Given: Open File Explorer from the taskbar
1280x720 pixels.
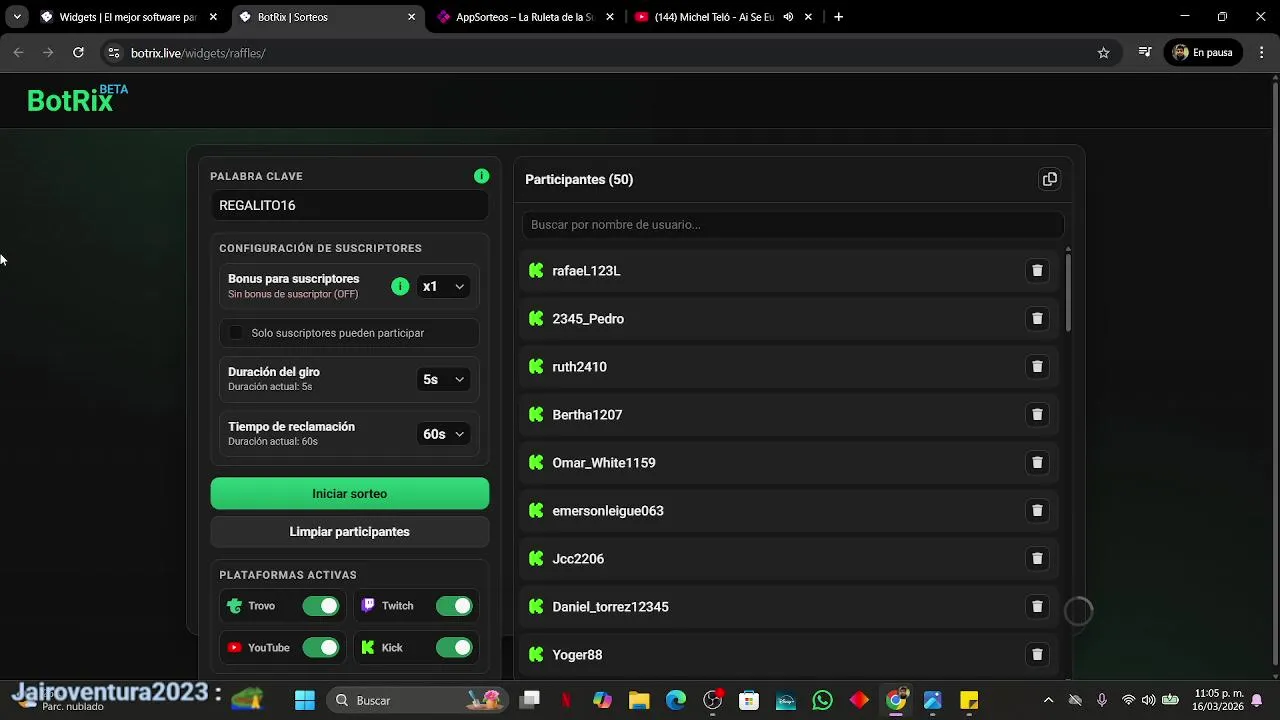Looking at the screenshot, I should (639, 700).
